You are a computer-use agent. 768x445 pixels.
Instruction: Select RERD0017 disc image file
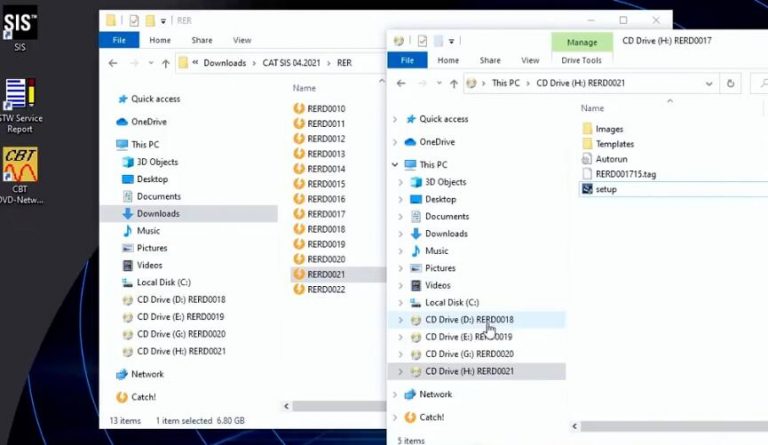coord(326,214)
